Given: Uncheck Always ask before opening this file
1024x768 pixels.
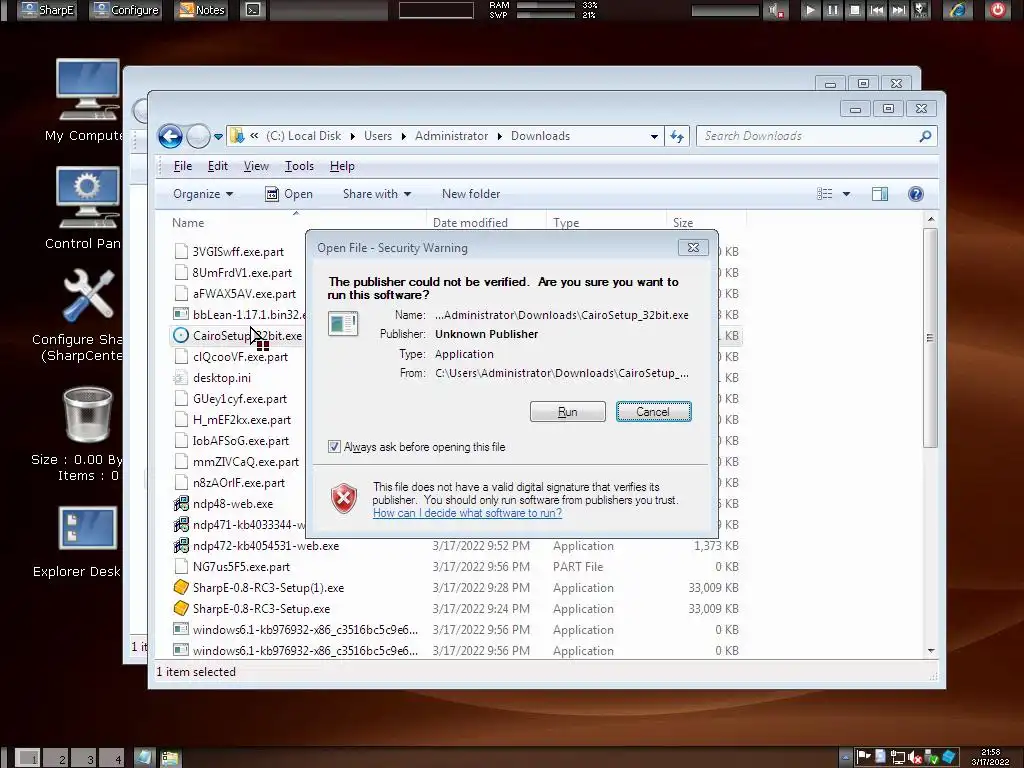Looking at the screenshot, I should click(x=334, y=447).
